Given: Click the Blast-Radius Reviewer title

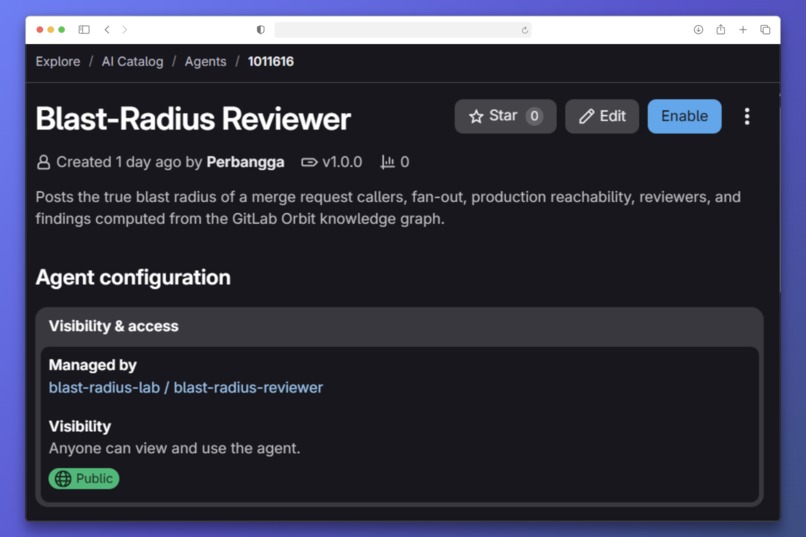Looking at the screenshot, I should [193, 119].
